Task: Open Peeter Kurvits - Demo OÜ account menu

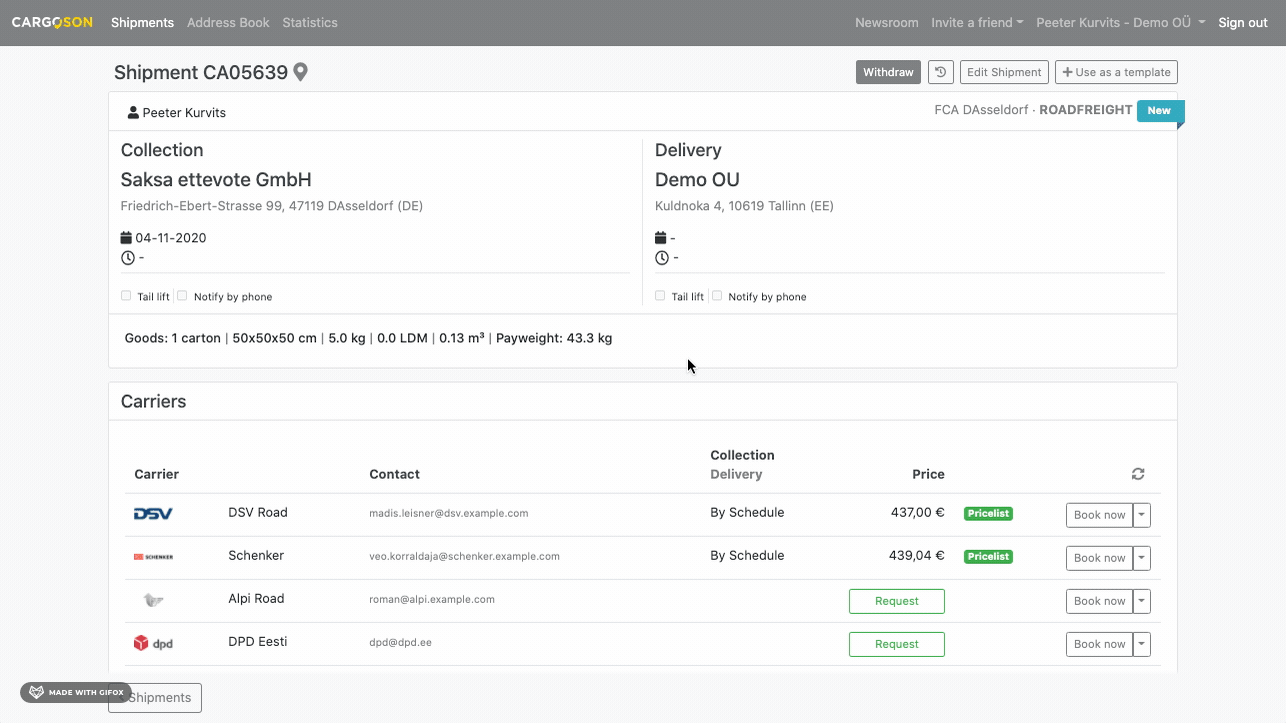Action: coord(1120,22)
